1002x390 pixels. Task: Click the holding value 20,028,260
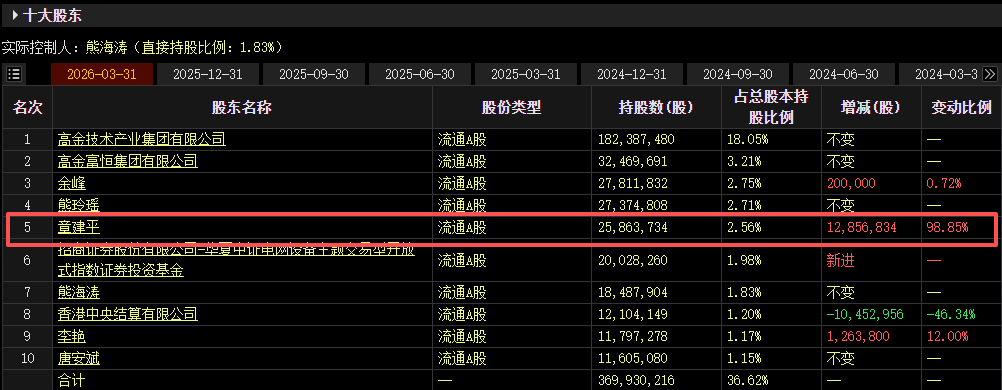[x=633, y=260]
